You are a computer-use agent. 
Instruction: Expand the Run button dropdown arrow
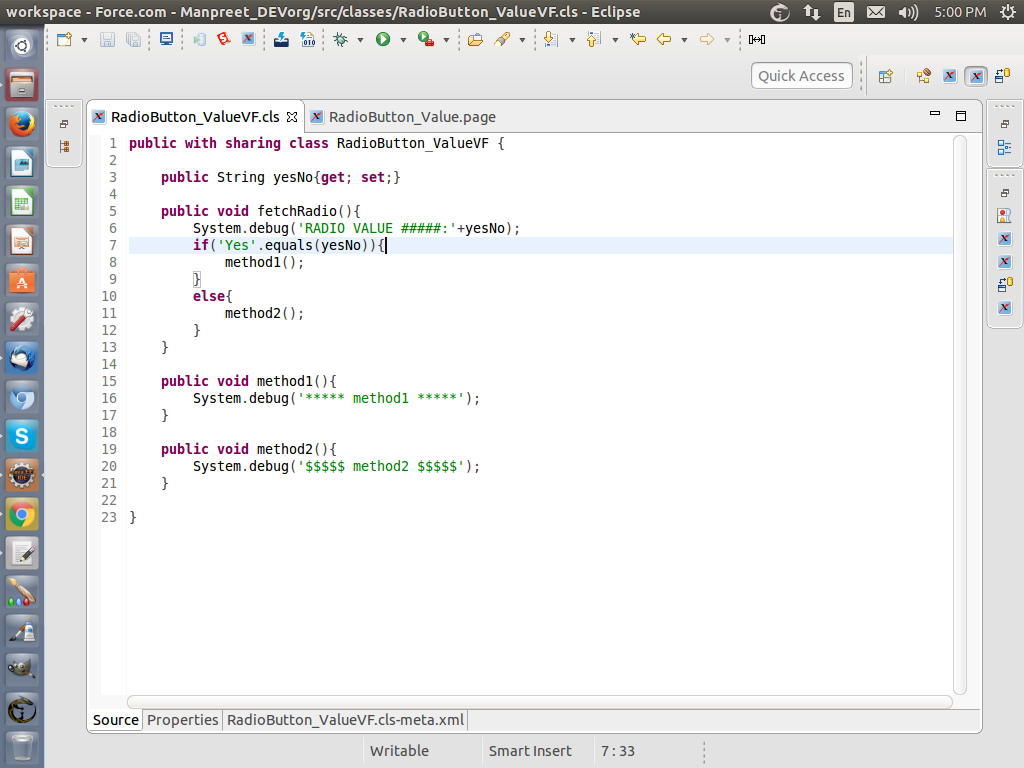pyautogui.click(x=403, y=40)
